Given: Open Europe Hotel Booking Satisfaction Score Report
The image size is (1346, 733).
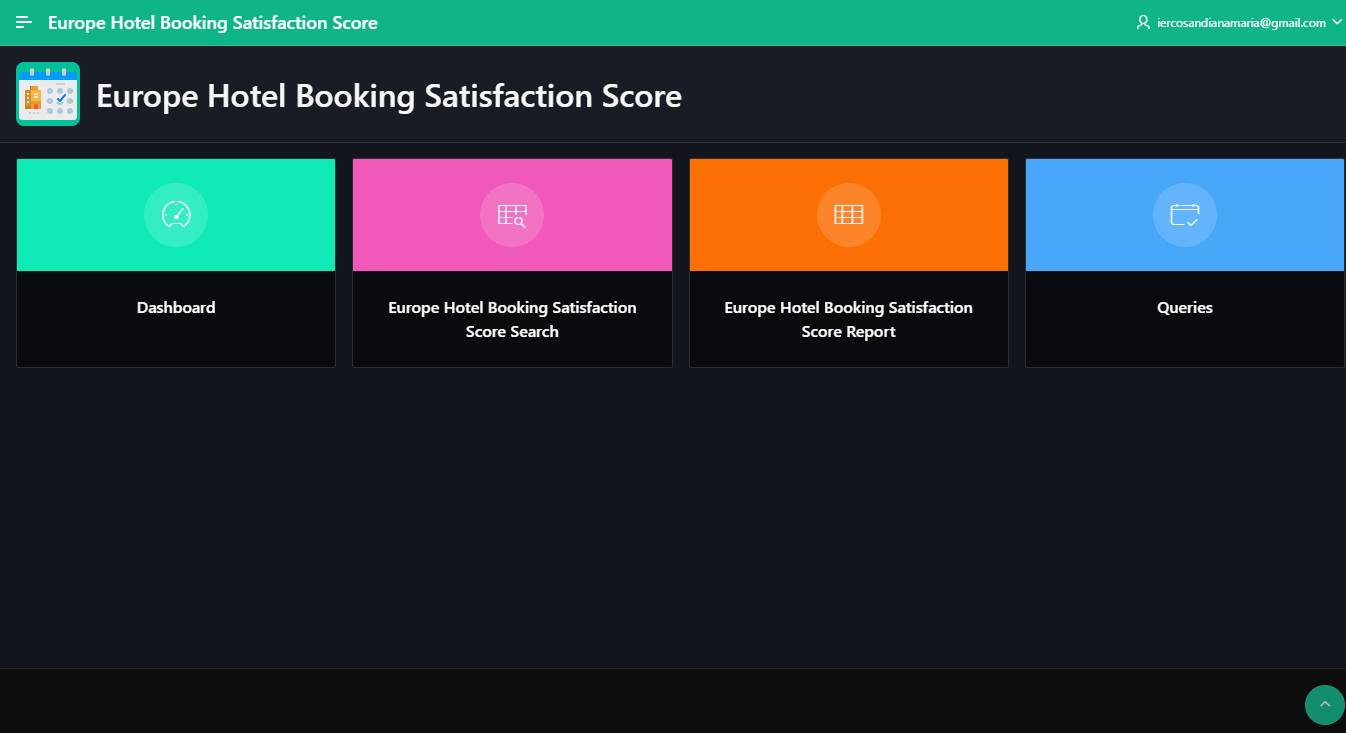Looking at the screenshot, I should coord(848,319).
